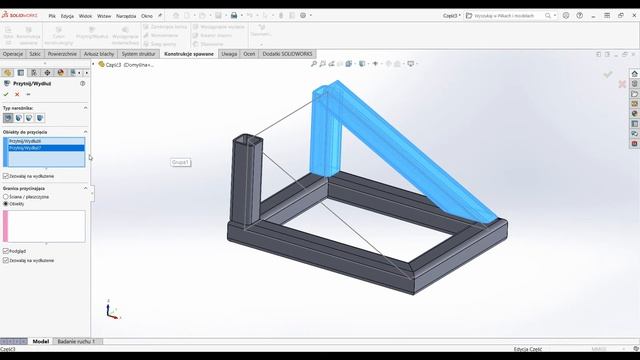Open the Narzędzia menu
The image size is (640, 360).
[126, 16]
